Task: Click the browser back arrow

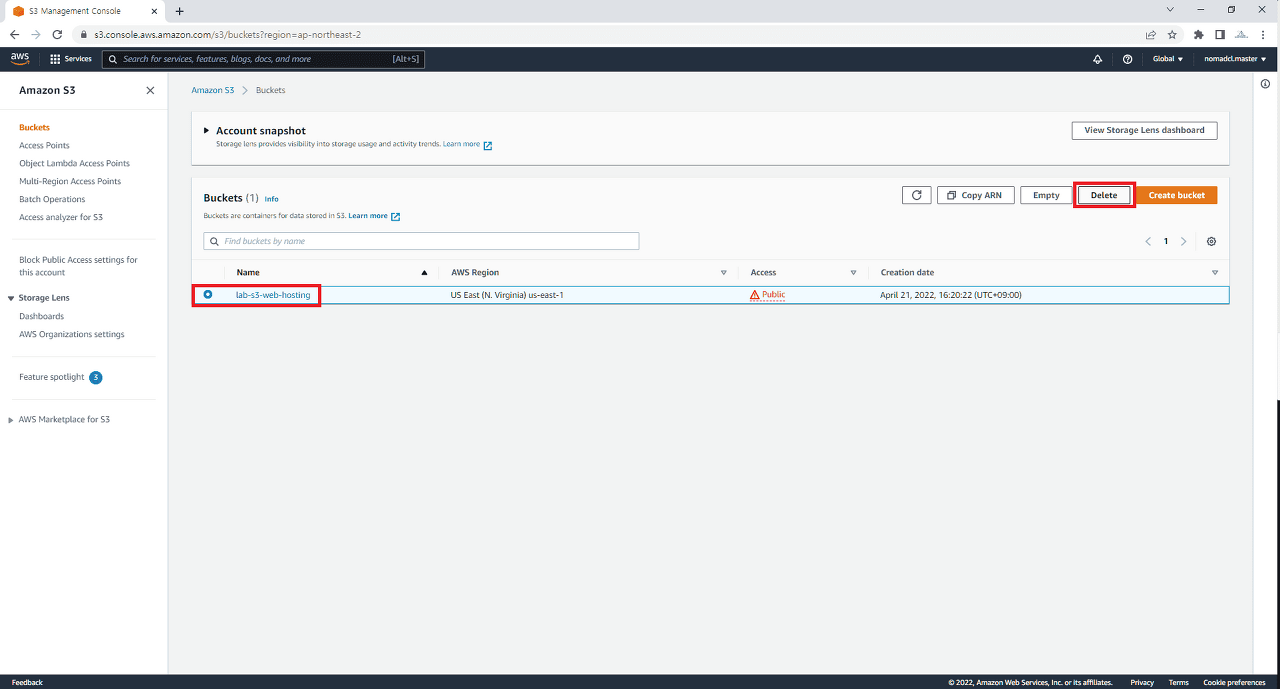Action: [x=14, y=34]
